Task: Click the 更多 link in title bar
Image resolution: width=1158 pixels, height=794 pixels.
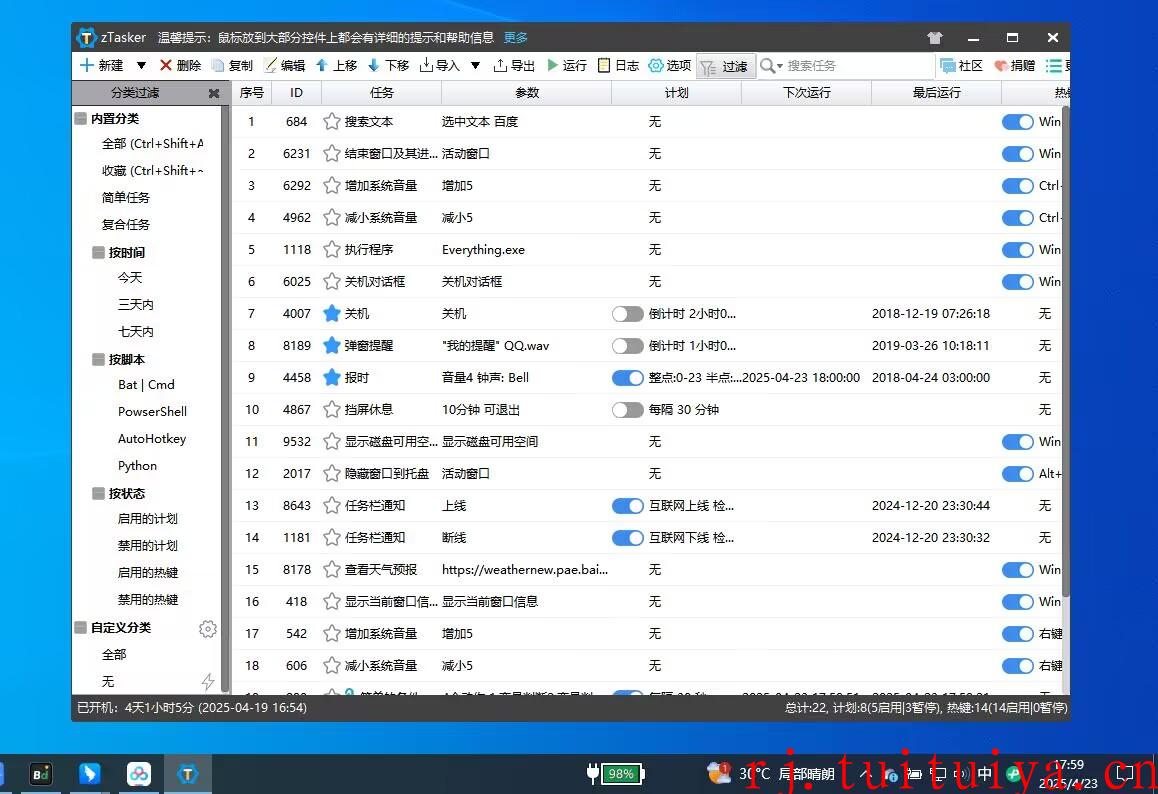Action: click(x=515, y=38)
